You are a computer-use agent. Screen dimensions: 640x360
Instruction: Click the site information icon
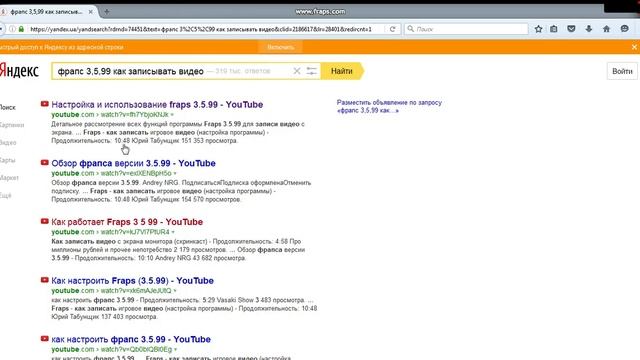12,29
